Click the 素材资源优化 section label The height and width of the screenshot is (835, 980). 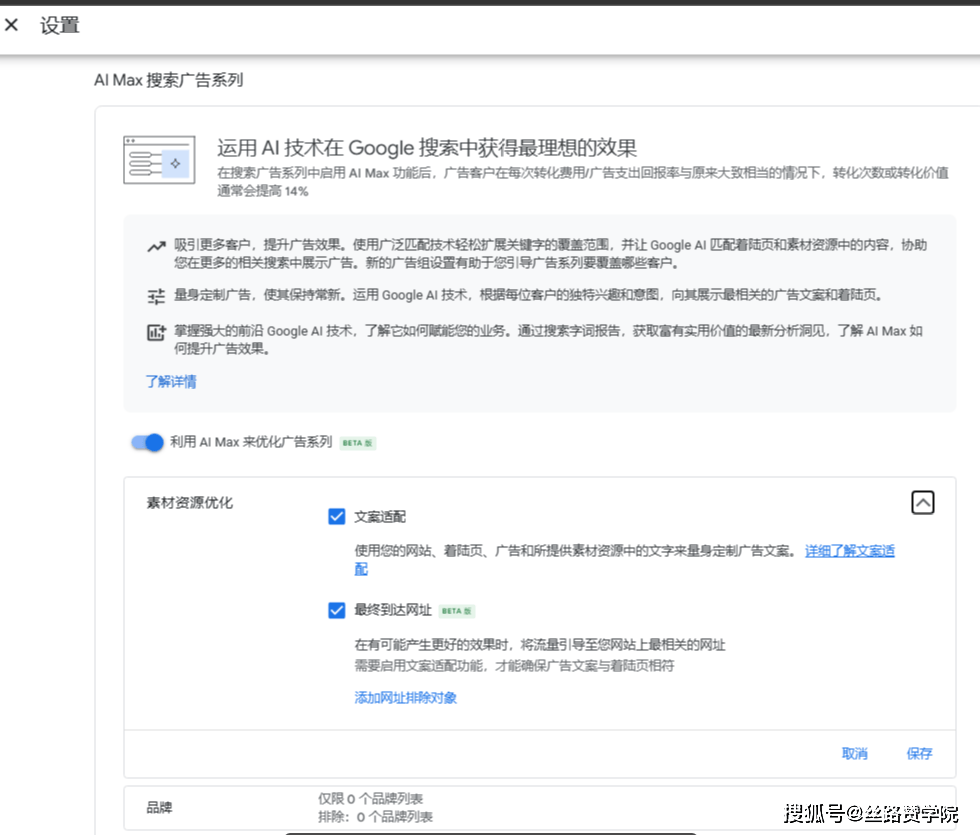pyautogui.click(x=189, y=503)
